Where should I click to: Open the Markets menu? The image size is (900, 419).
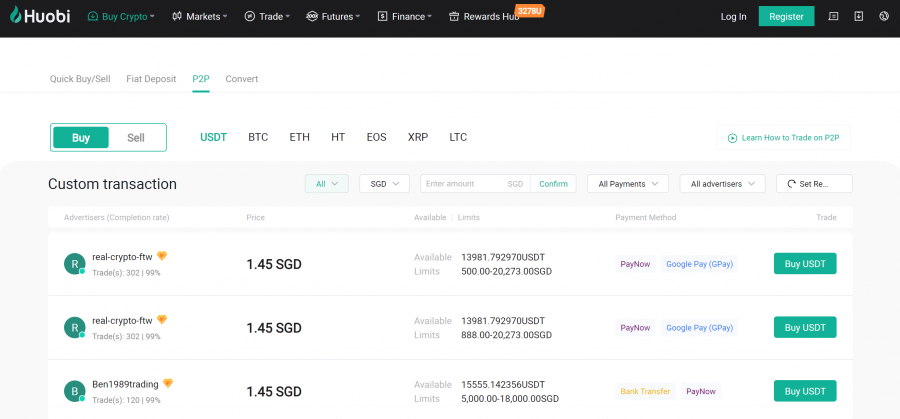tap(199, 17)
